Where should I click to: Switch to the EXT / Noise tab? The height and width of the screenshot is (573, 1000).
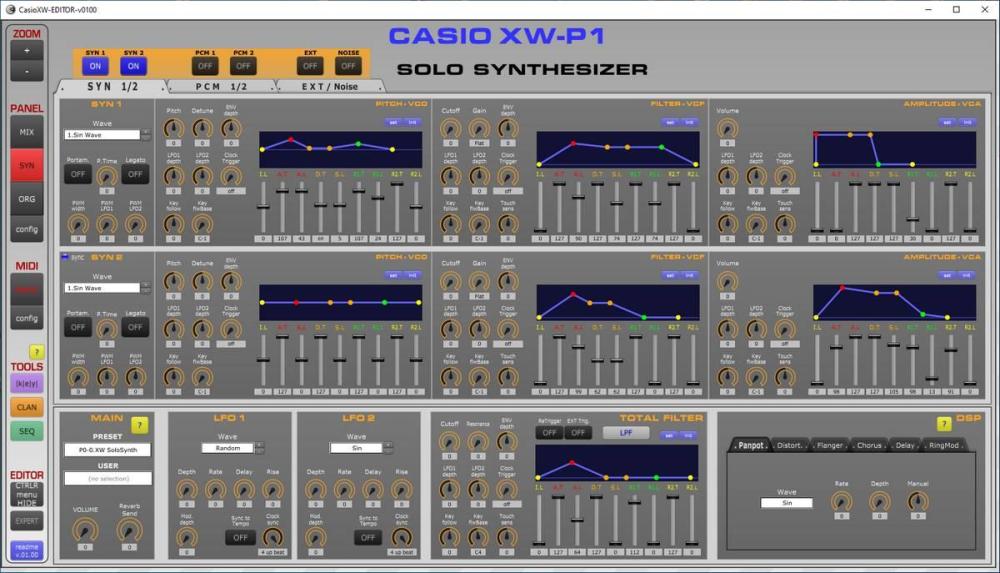tap(330, 86)
